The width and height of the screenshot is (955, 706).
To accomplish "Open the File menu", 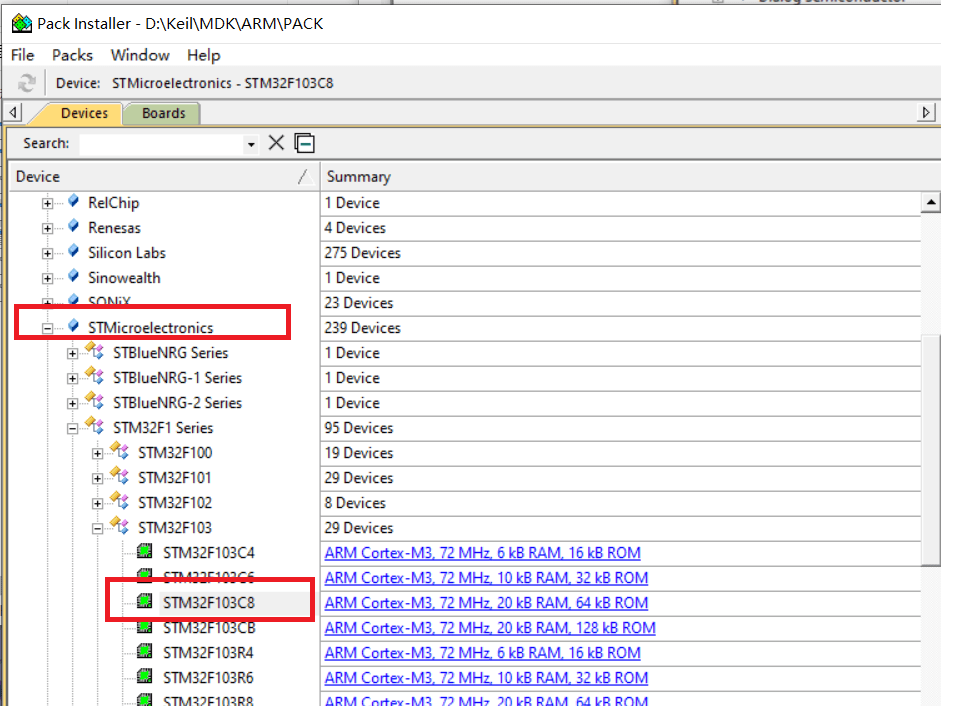I will [23, 55].
